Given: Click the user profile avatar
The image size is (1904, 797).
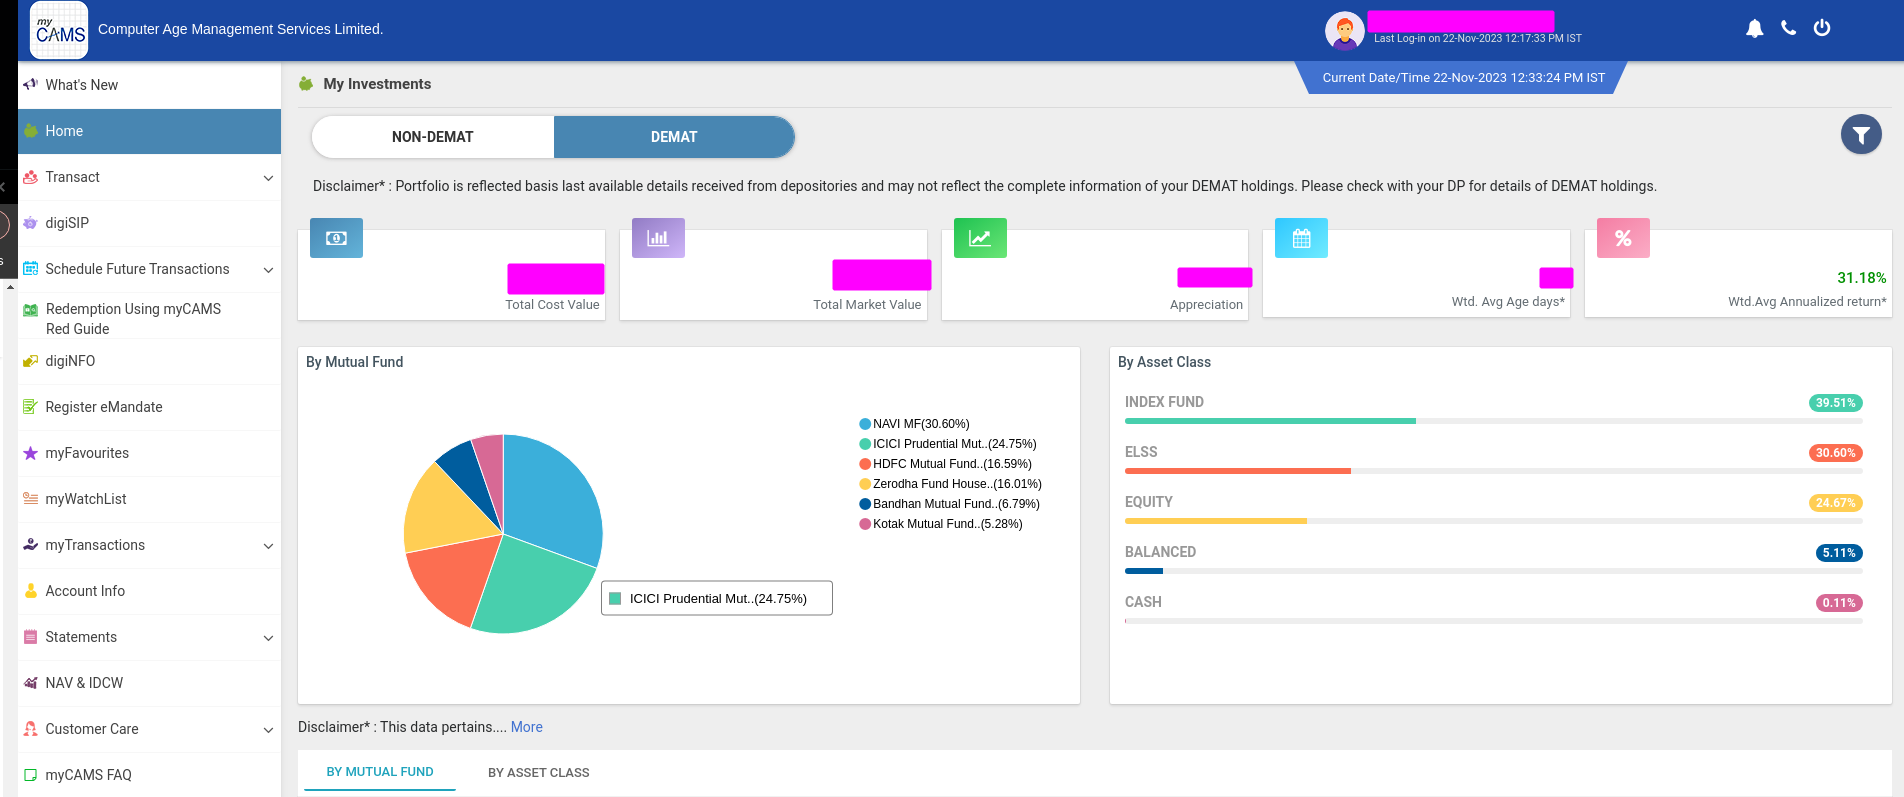Looking at the screenshot, I should coord(1344,31).
